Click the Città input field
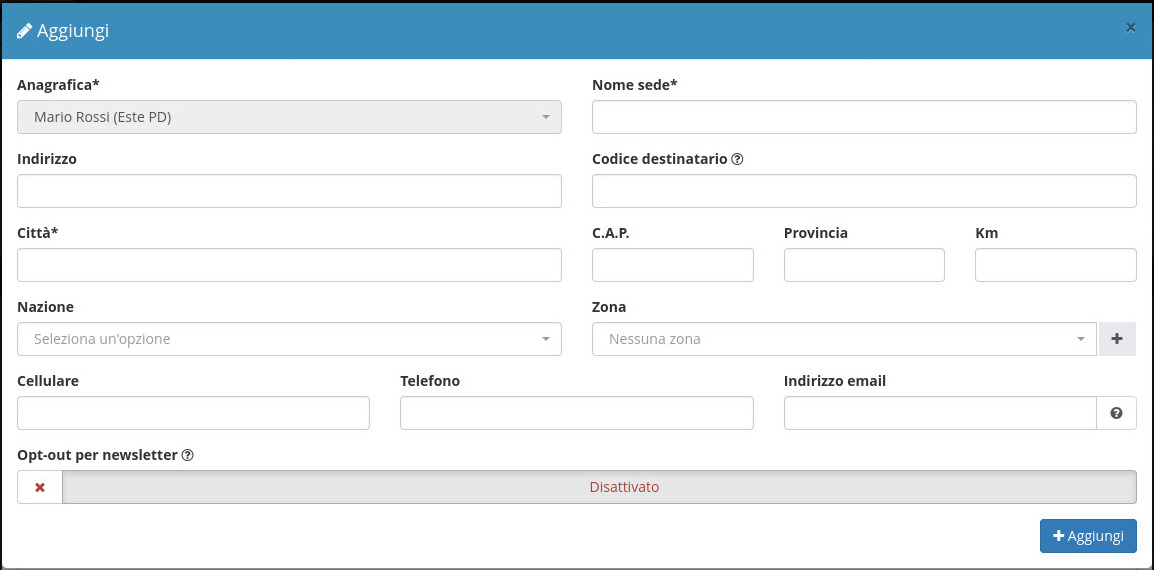Image resolution: width=1154 pixels, height=570 pixels. [x=289, y=265]
